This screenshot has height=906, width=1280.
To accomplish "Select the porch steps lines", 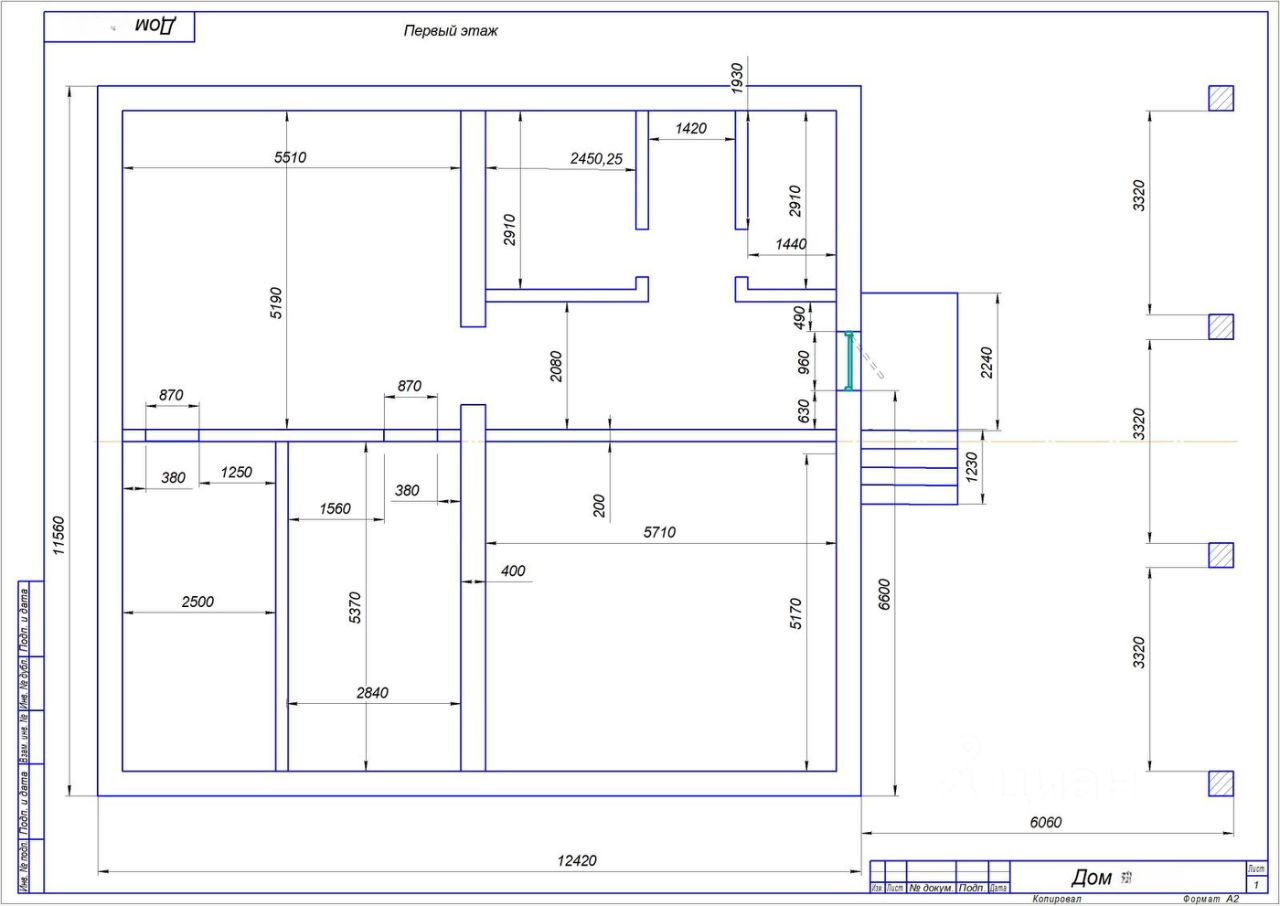I will (x=909, y=467).
